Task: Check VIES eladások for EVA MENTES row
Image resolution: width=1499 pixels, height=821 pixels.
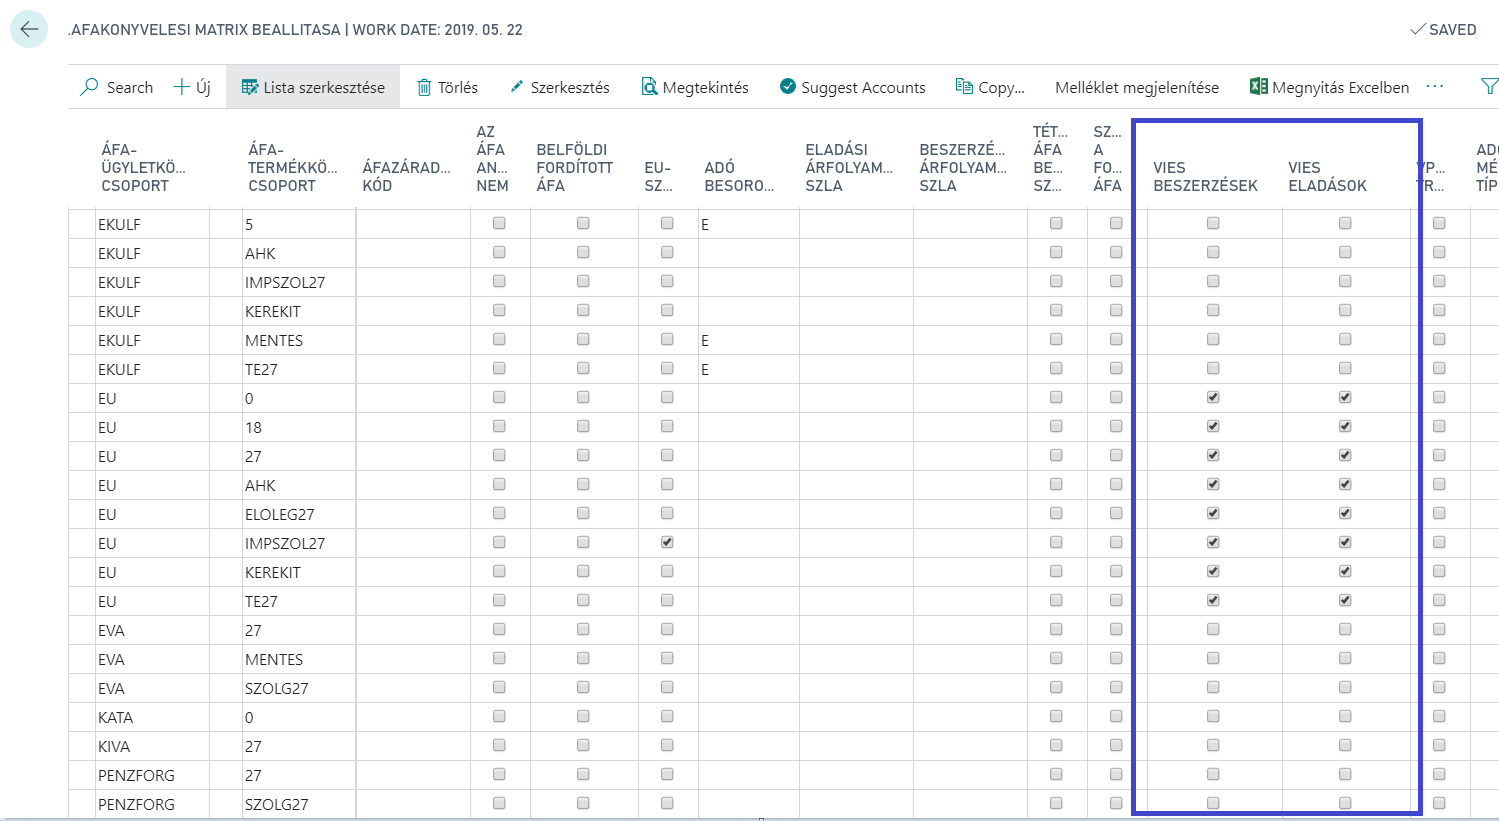Action: (x=1345, y=659)
